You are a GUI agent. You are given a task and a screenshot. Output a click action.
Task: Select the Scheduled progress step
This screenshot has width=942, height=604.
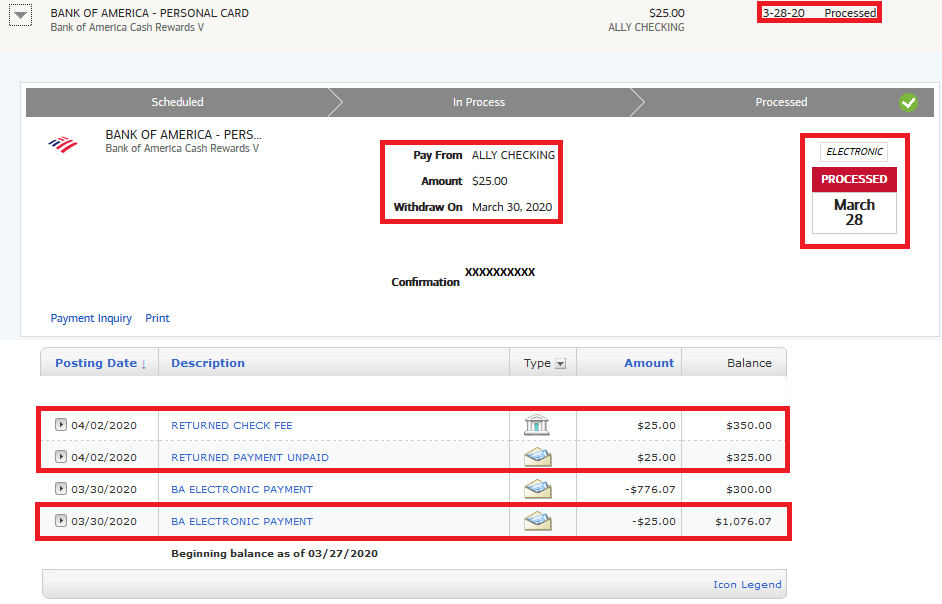tap(177, 102)
